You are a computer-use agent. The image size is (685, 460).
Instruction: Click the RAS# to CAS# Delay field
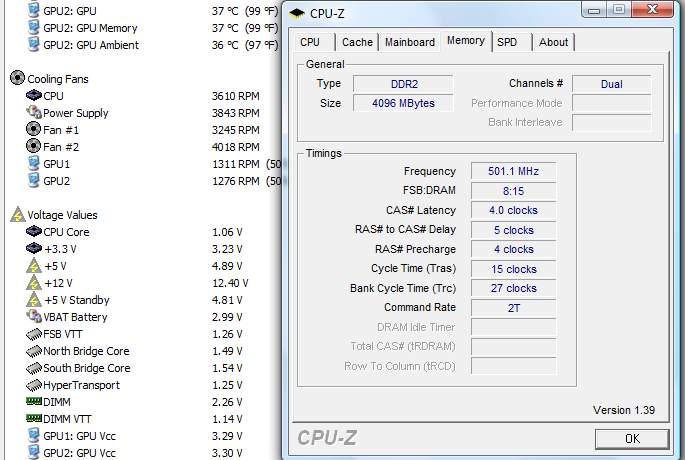pos(513,230)
